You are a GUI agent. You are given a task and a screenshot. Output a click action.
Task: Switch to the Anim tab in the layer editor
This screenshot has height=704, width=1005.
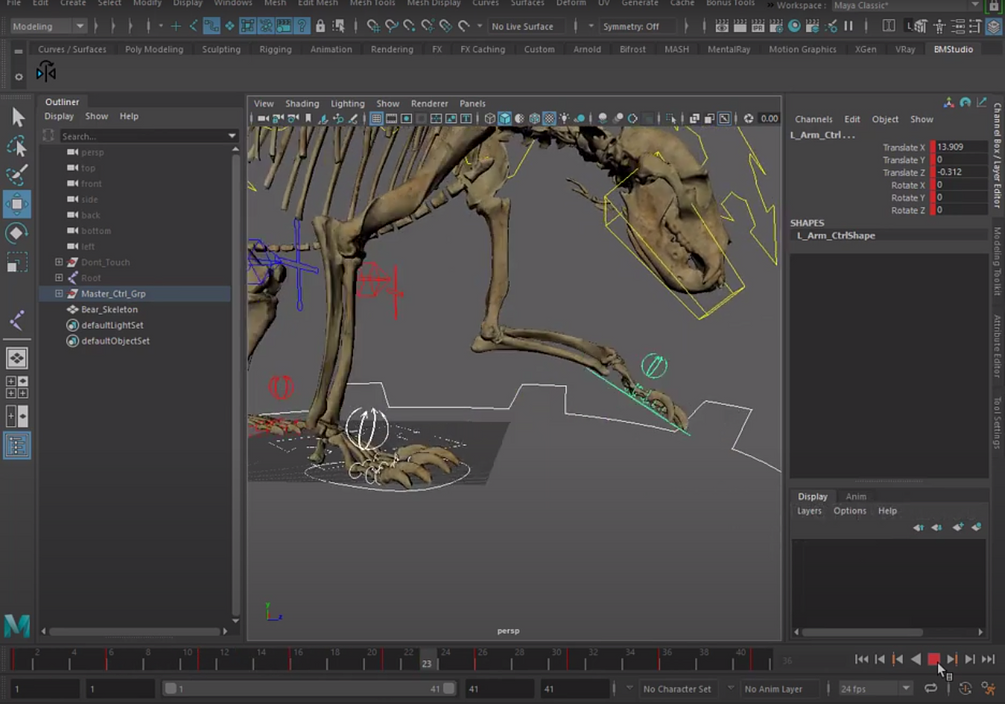click(x=855, y=496)
